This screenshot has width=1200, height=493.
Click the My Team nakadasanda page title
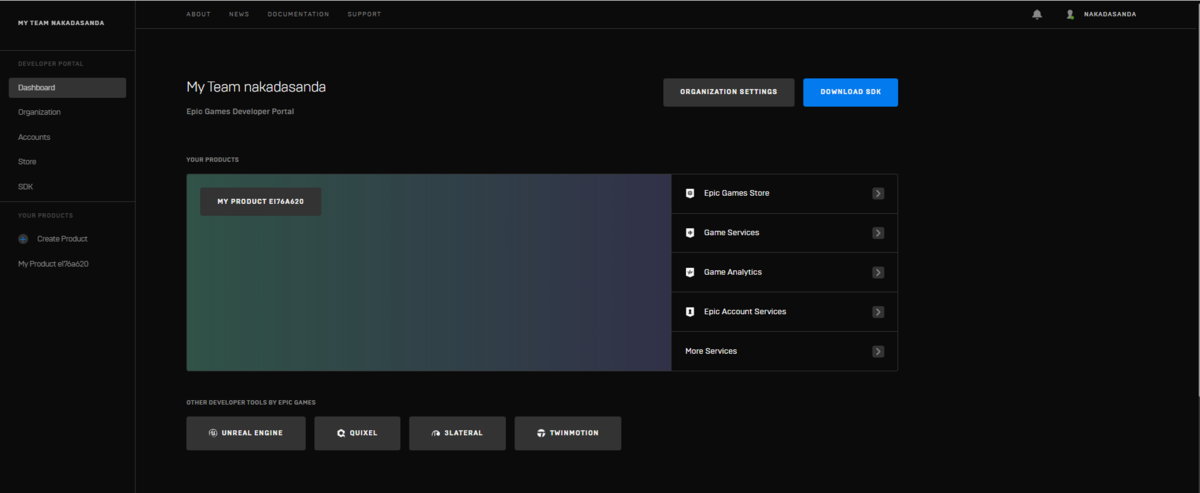click(256, 87)
